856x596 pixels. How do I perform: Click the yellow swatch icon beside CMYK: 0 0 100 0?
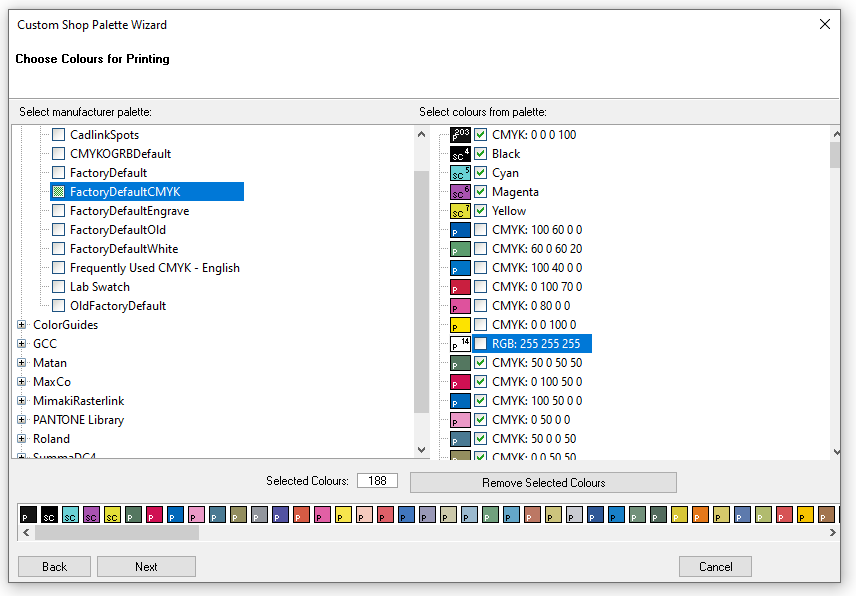(460, 325)
